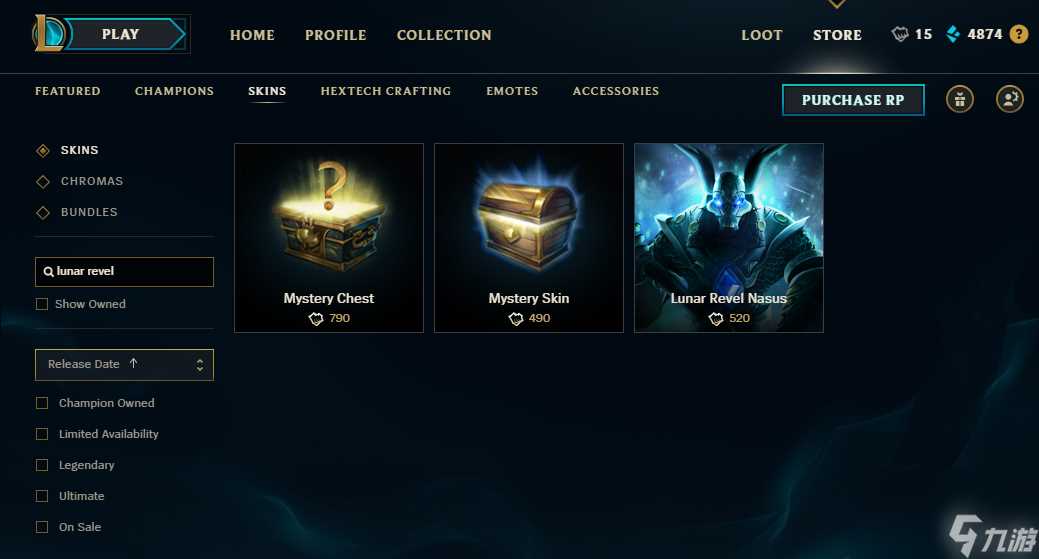
Task: Click the Blue Essence currency icon
Action: [x=953, y=34]
